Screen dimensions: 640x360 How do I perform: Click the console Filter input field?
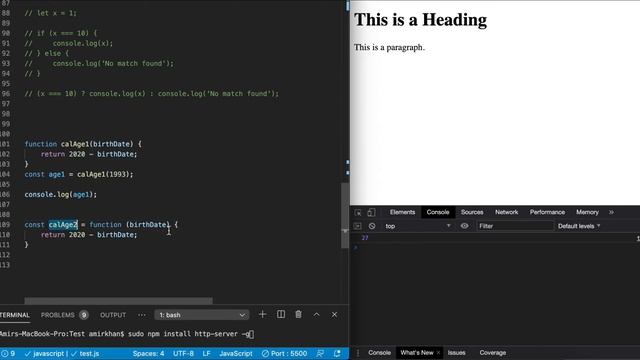515,226
